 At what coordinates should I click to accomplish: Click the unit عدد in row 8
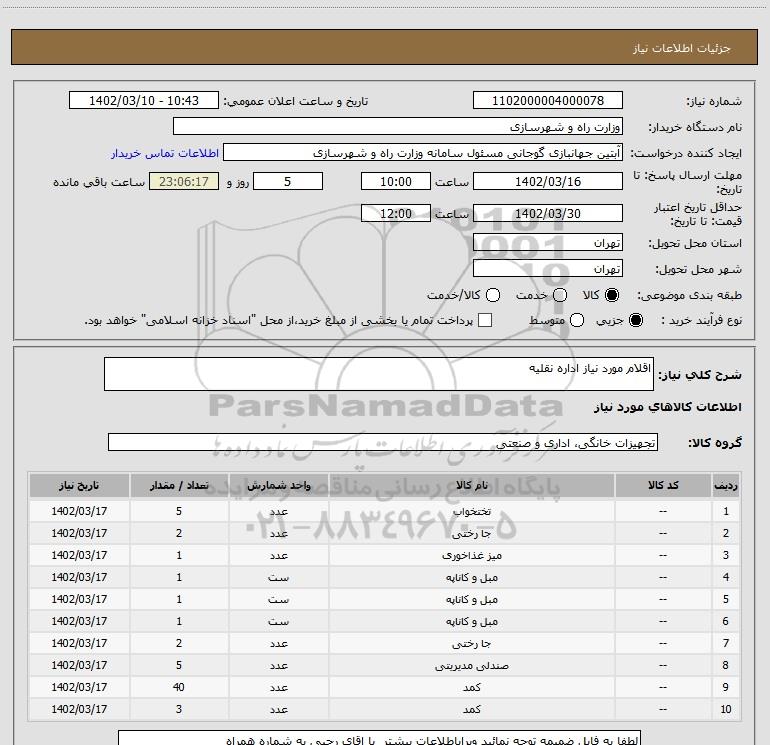[x=278, y=665]
